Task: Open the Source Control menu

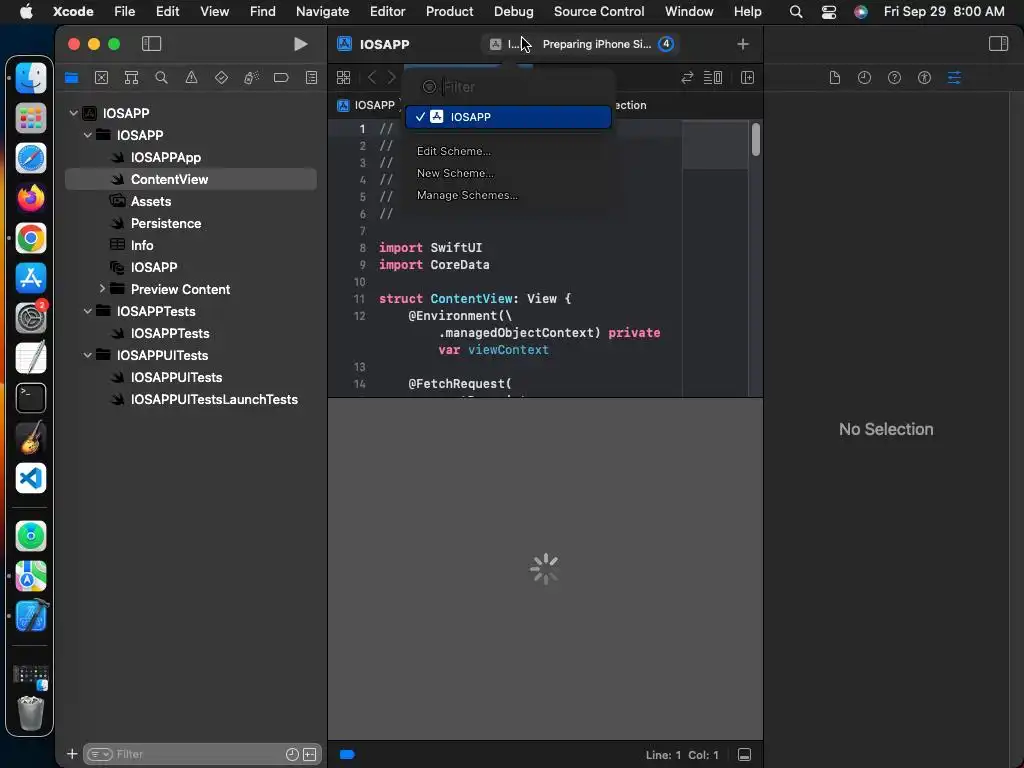Action: click(x=599, y=11)
